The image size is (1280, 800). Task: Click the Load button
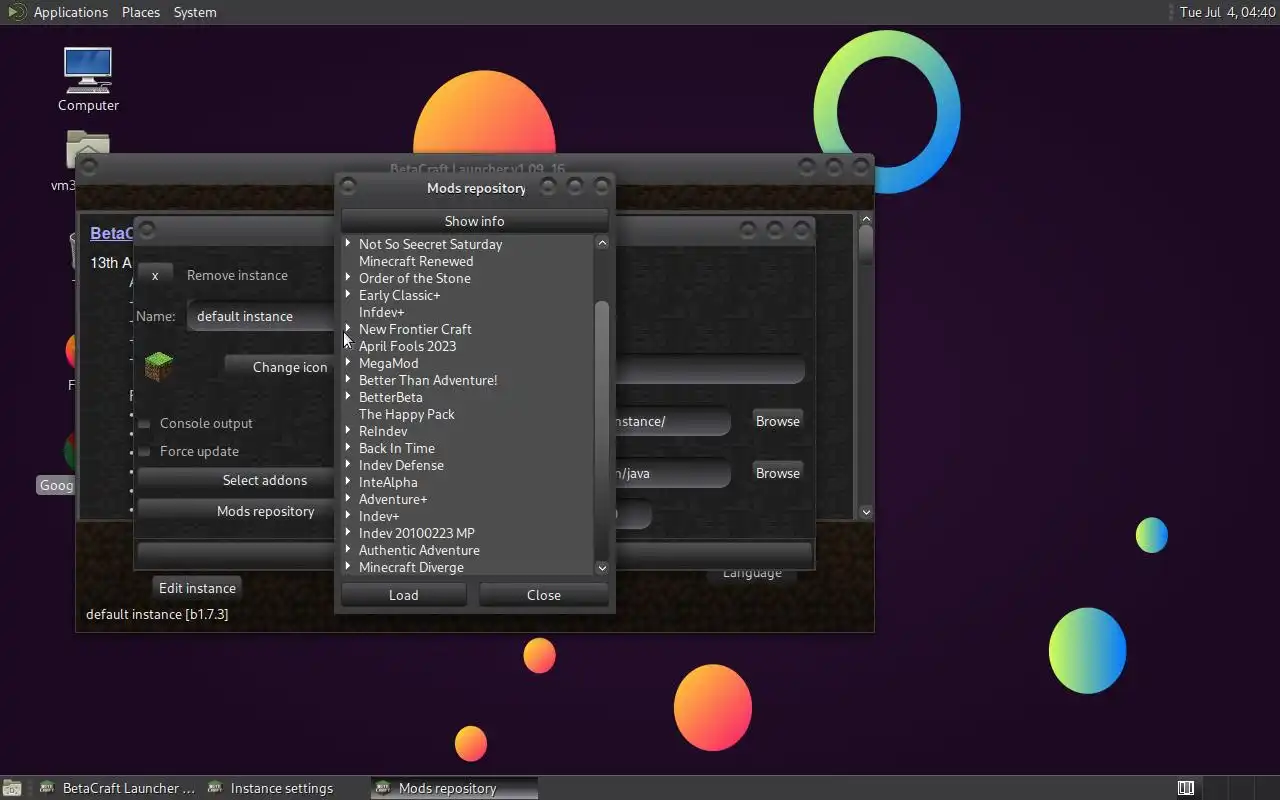[404, 595]
